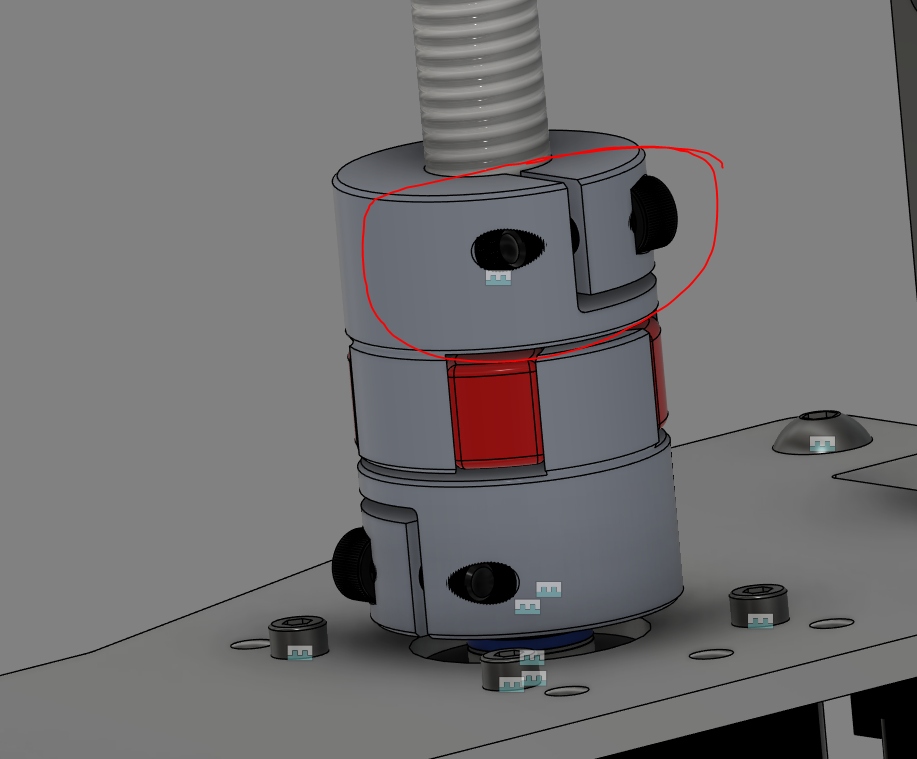917x759 pixels.
Task: Click the joint glyph under the upper hub clamp screw
Action: (498, 278)
